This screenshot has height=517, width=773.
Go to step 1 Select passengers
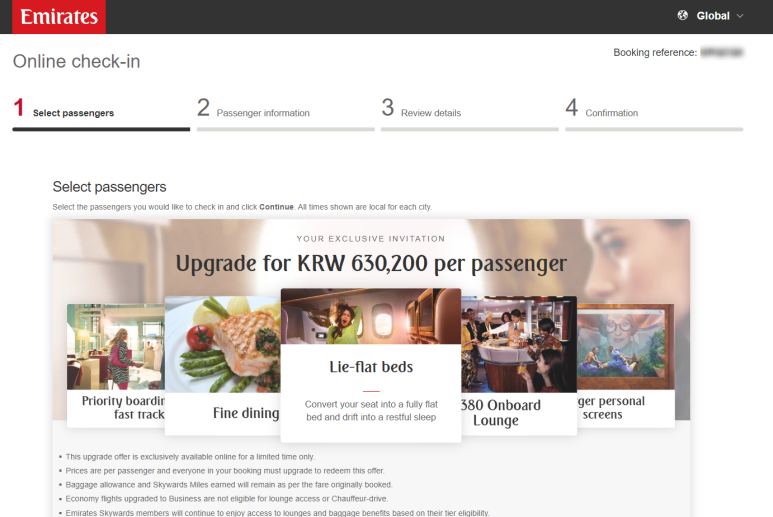pyautogui.click(x=101, y=114)
